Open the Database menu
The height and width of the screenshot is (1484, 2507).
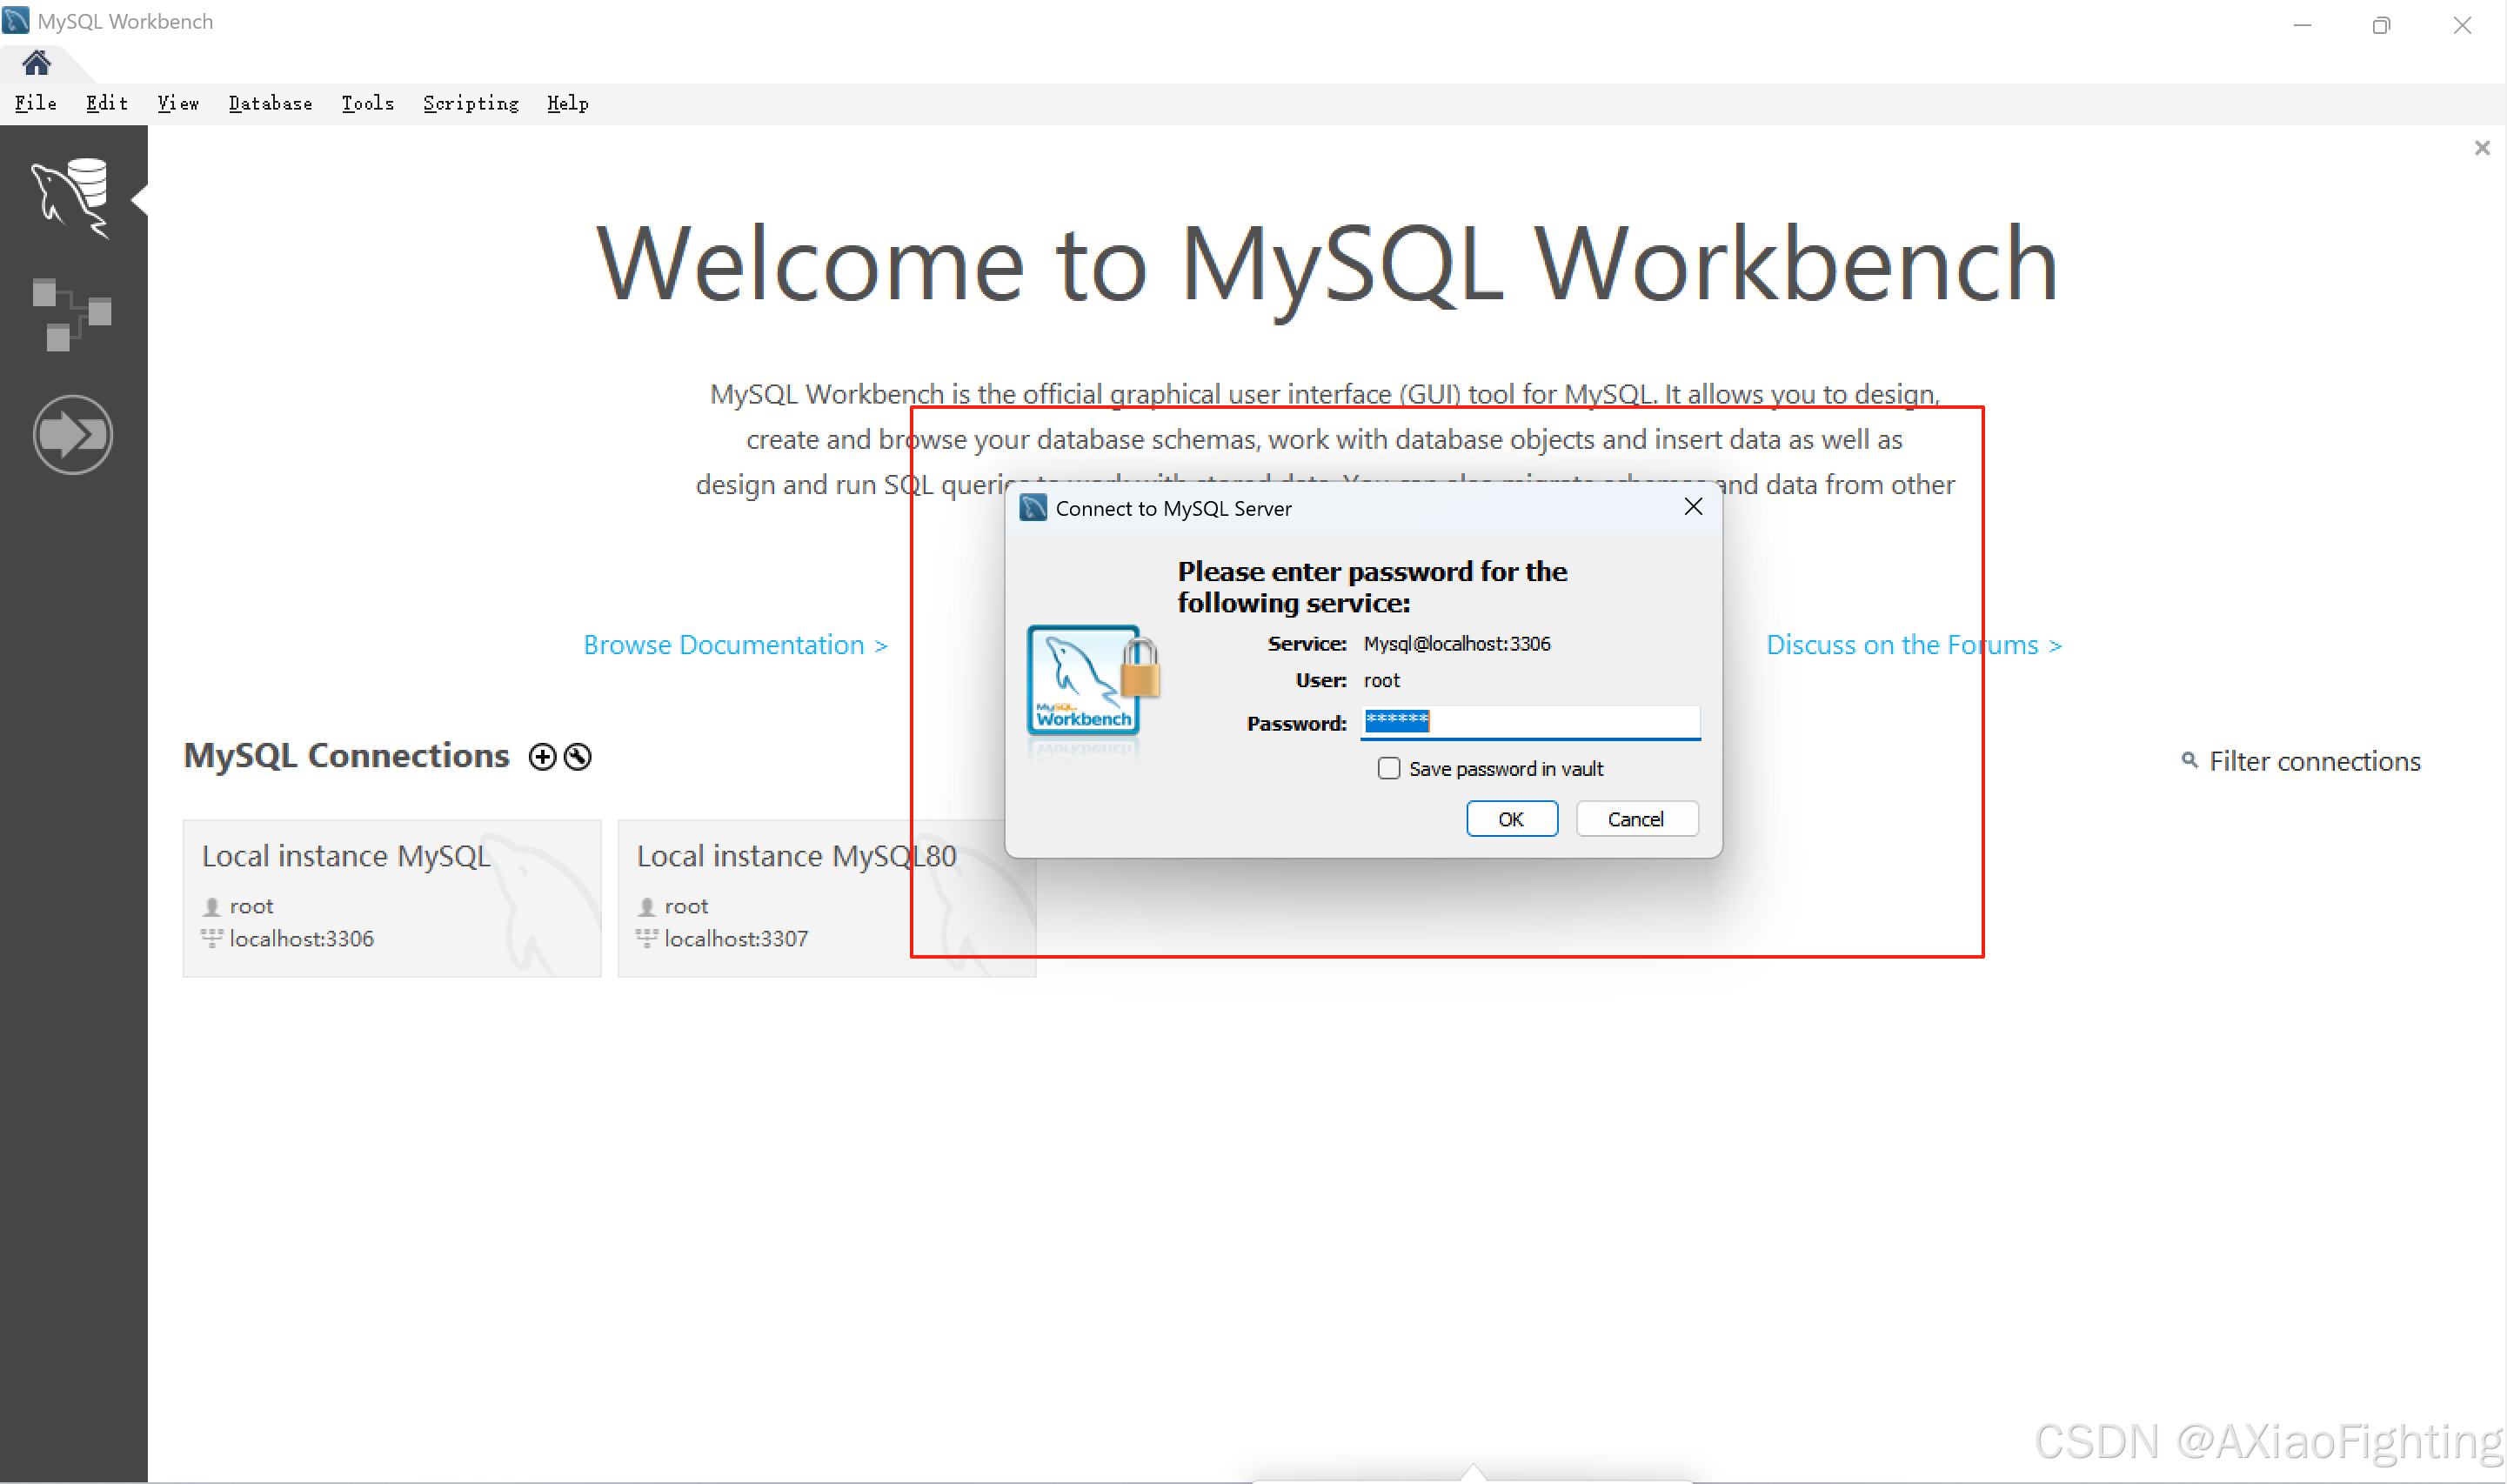pos(270,103)
